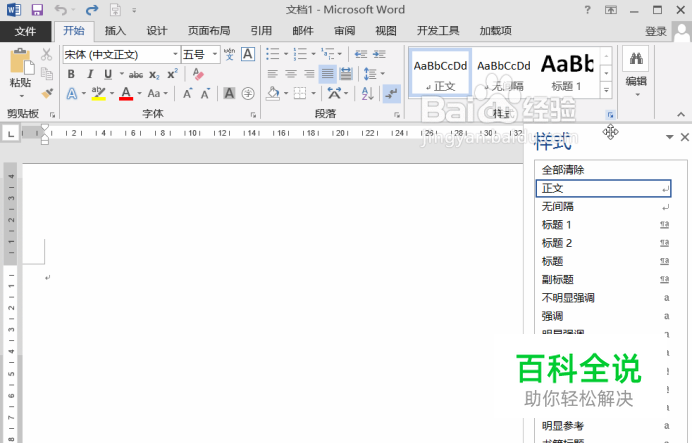The image size is (692, 443).
Task: Open font color dropdown arrow
Action: [139, 94]
